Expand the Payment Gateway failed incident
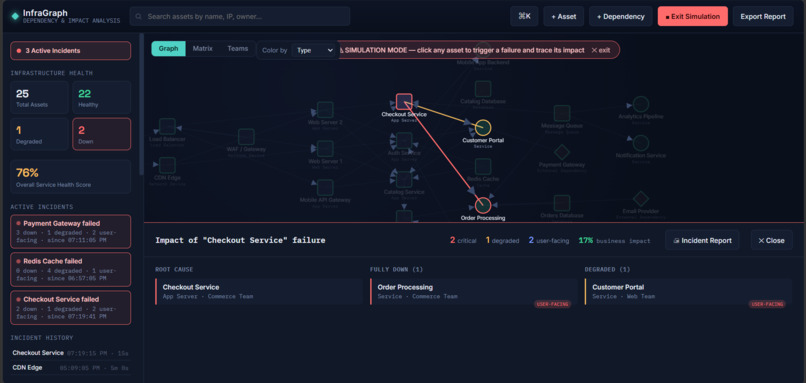This screenshot has width=806, height=383. 70,231
